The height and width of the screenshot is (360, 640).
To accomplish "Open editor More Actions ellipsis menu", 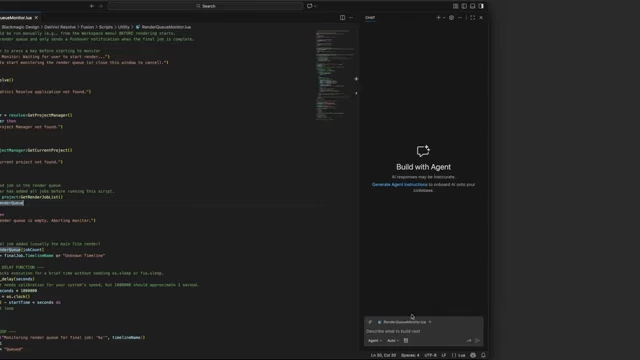I will tap(351, 18).
